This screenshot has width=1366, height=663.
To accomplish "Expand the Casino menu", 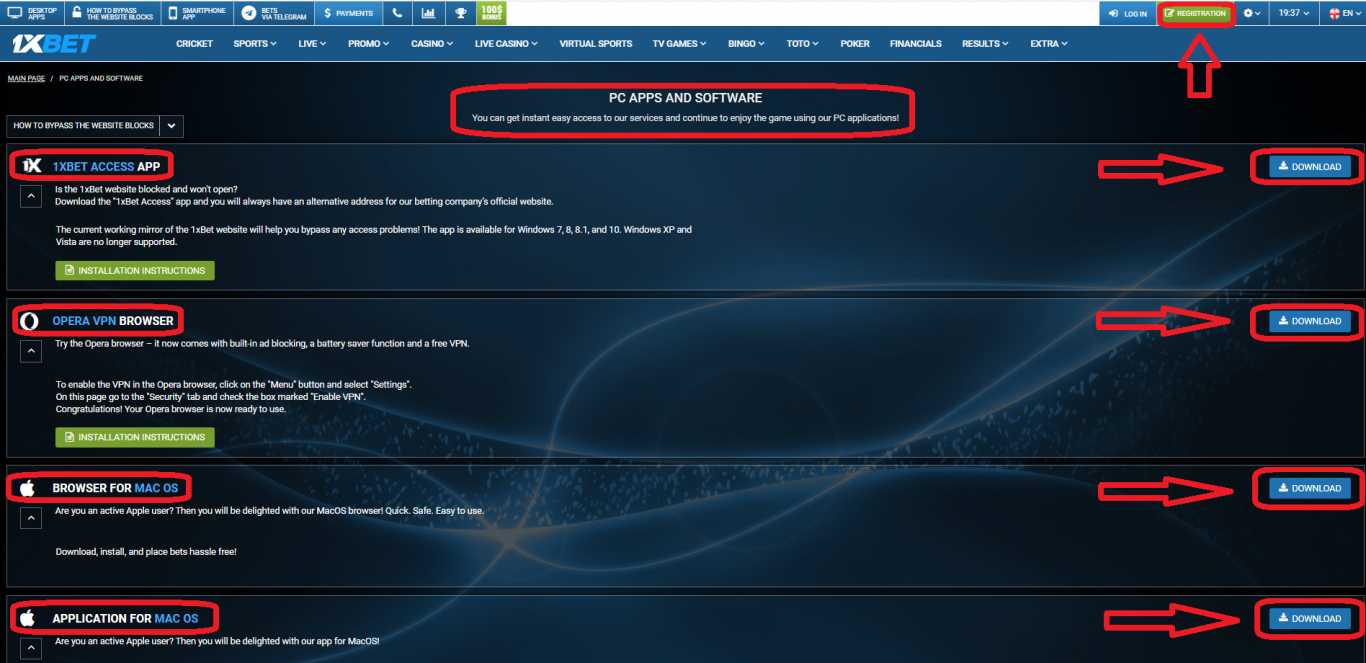I will 432,44.
